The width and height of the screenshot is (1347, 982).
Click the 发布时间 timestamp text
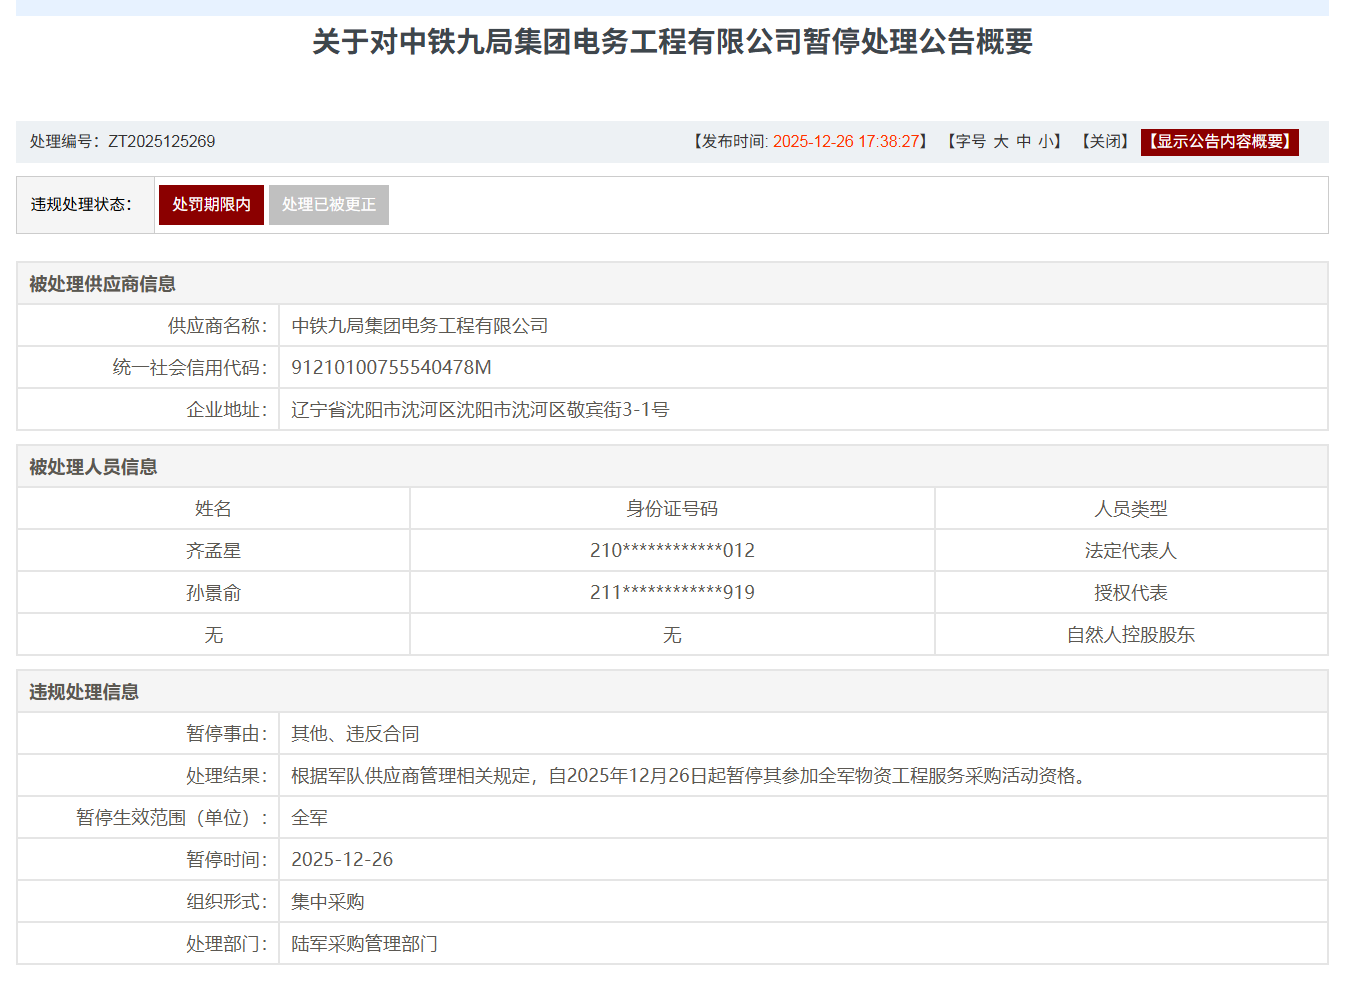(810, 141)
